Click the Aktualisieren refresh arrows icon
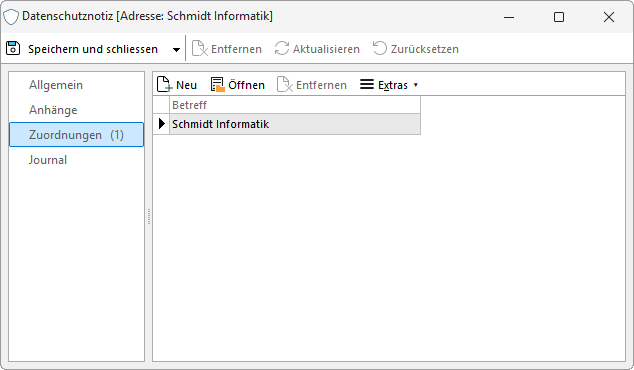634x370 pixels. coord(281,48)
